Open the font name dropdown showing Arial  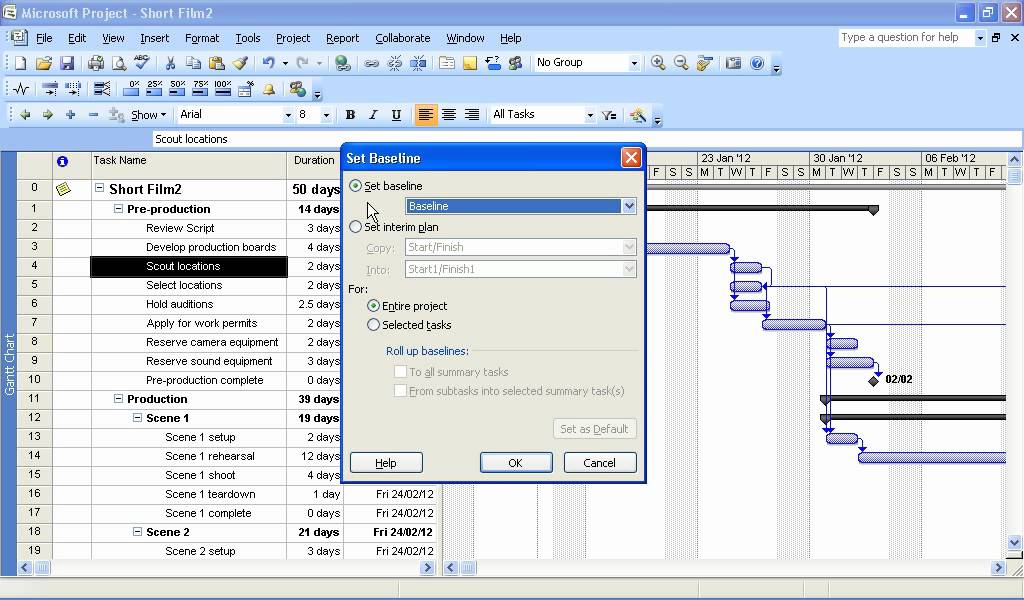pyautogui.click(x=287, y=115)
